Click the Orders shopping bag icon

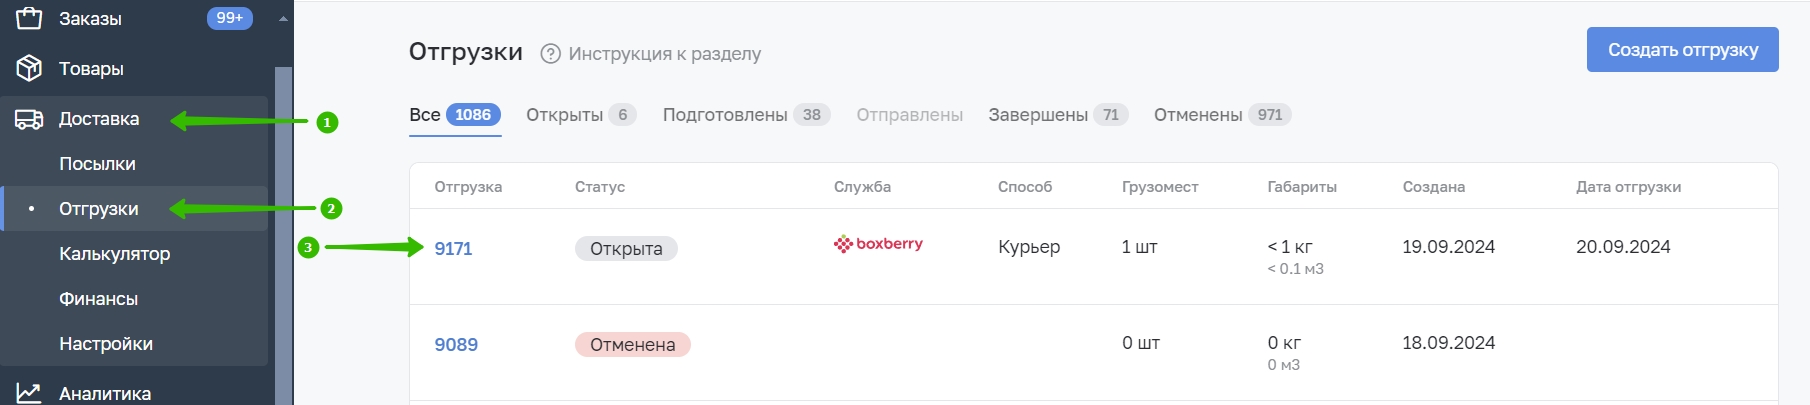click(x=29, y=18)
